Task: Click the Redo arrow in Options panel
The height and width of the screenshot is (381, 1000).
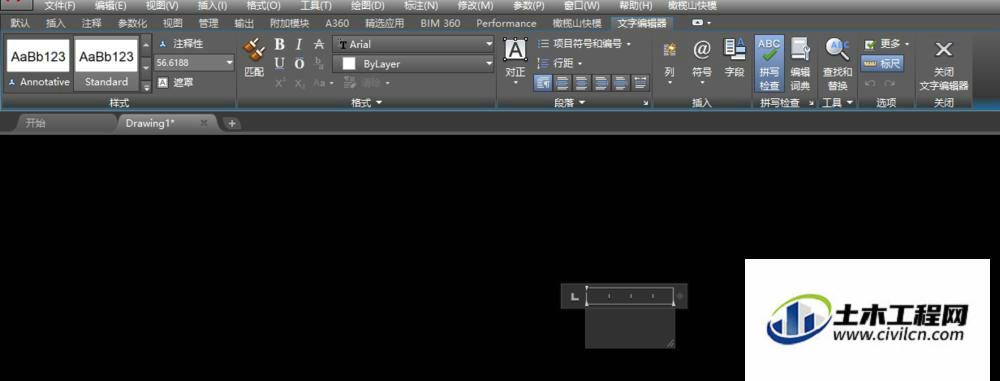Action: pos(889,84)
